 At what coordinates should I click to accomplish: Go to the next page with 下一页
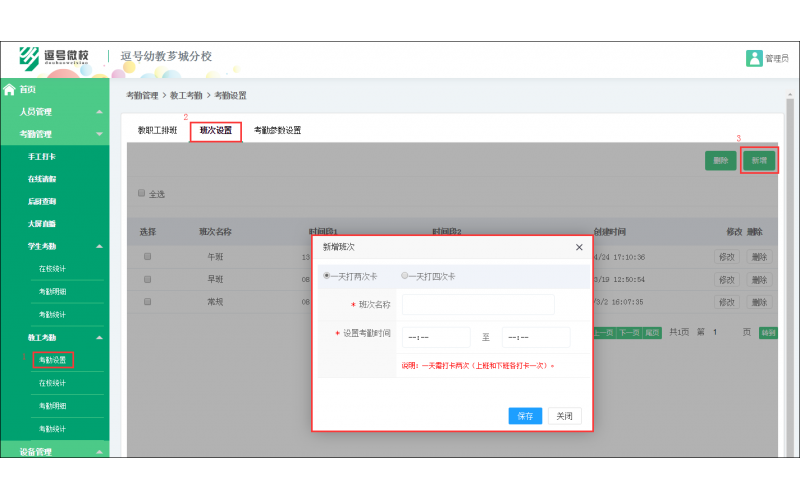[629, 333]
